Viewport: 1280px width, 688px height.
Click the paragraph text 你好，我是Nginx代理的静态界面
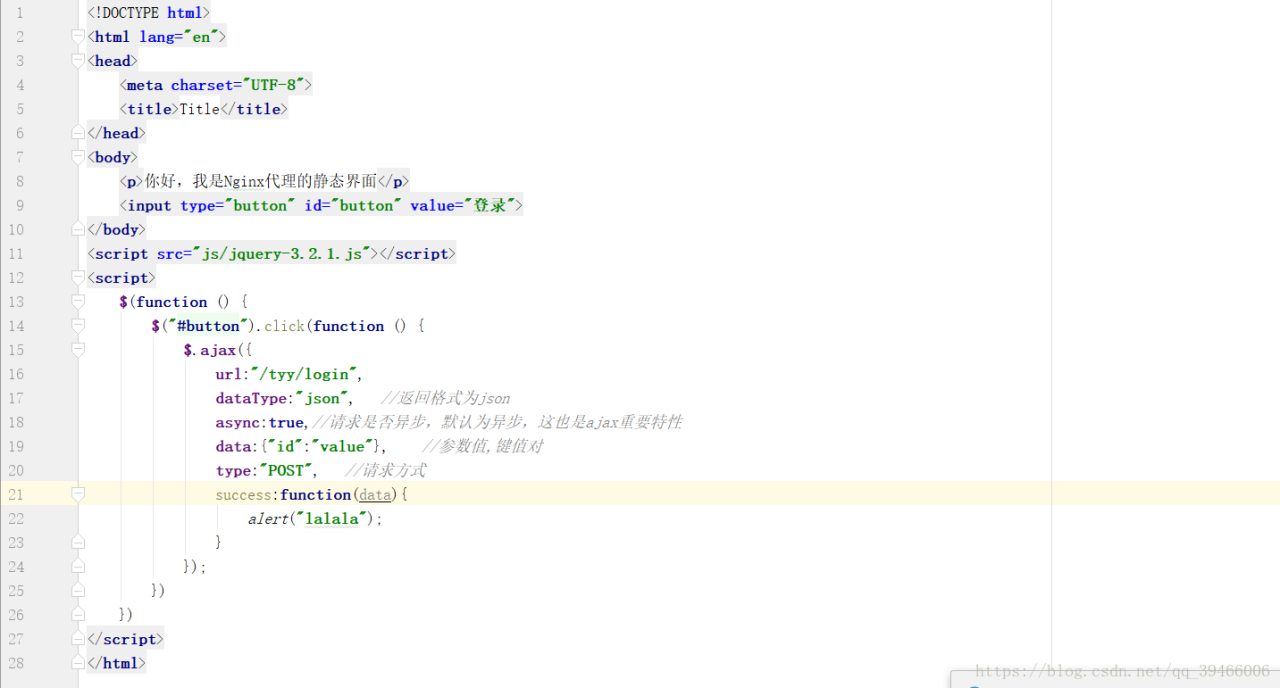260,181
